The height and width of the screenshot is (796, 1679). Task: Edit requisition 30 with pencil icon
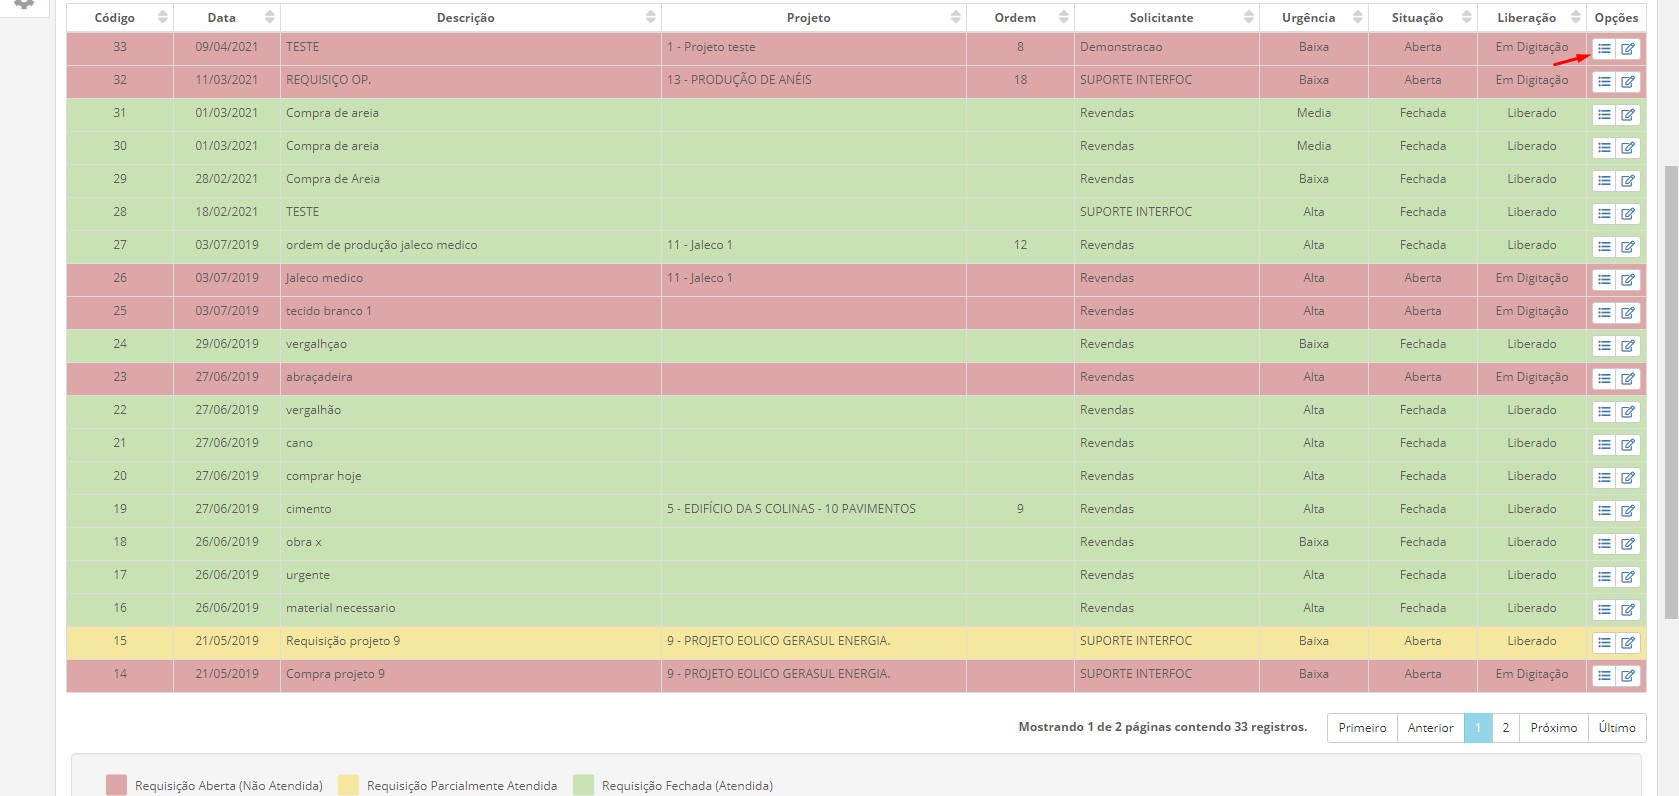point(1628,148)
